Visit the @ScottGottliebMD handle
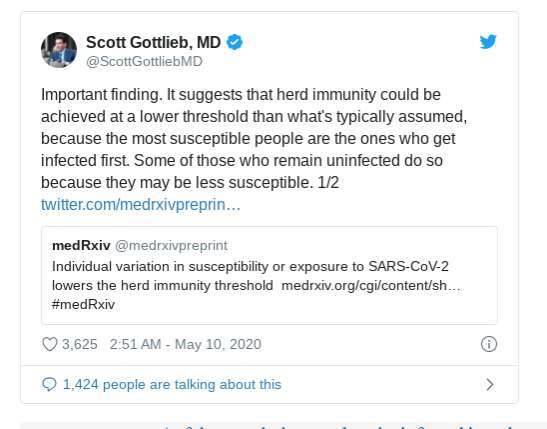 [x=144, y=61]
